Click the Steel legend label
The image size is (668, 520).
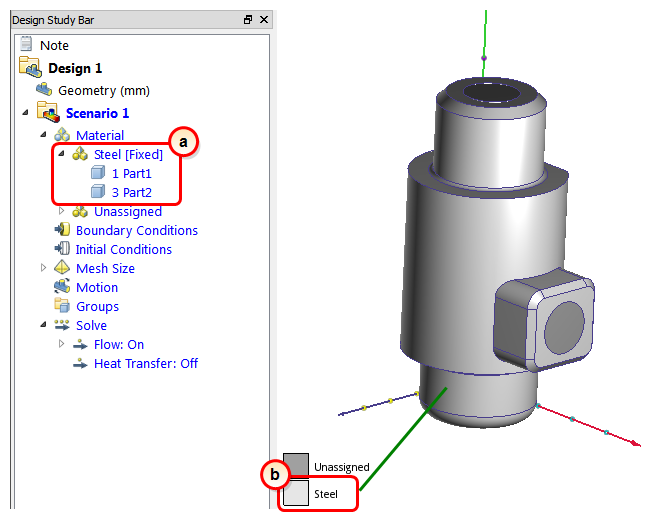(326, 494)
